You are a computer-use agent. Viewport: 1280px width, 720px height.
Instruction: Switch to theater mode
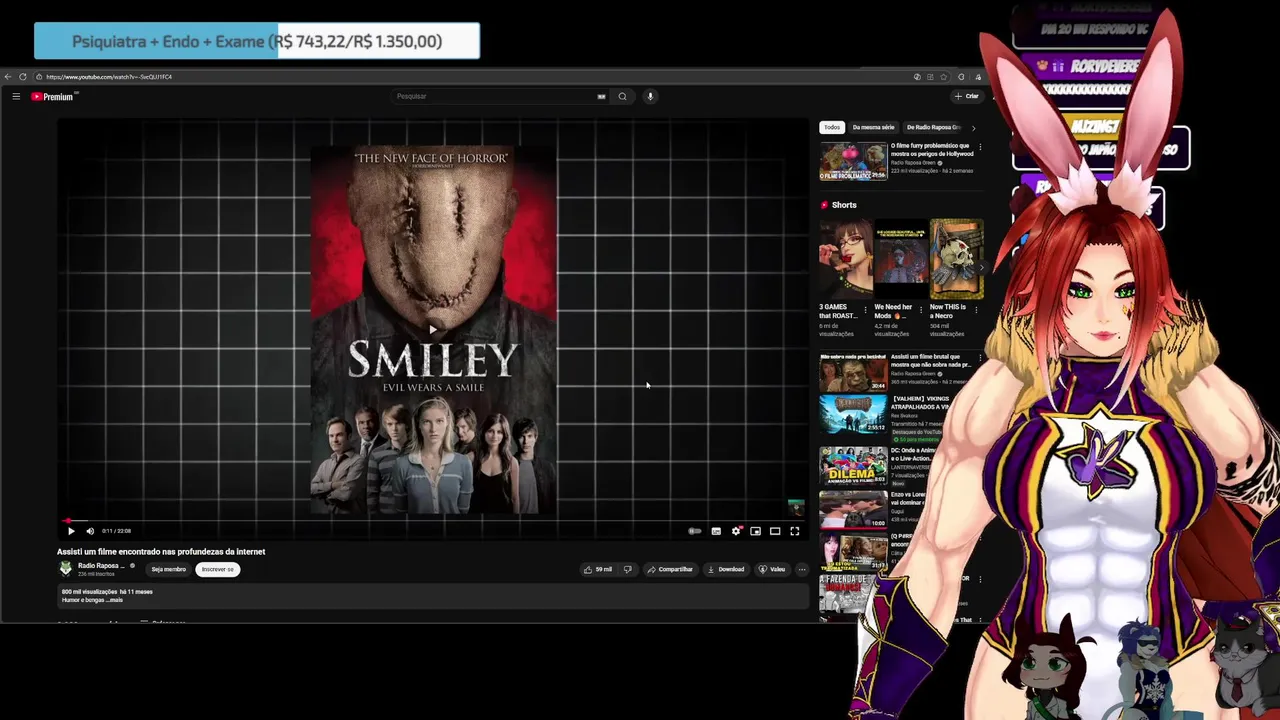pos(775,531)
